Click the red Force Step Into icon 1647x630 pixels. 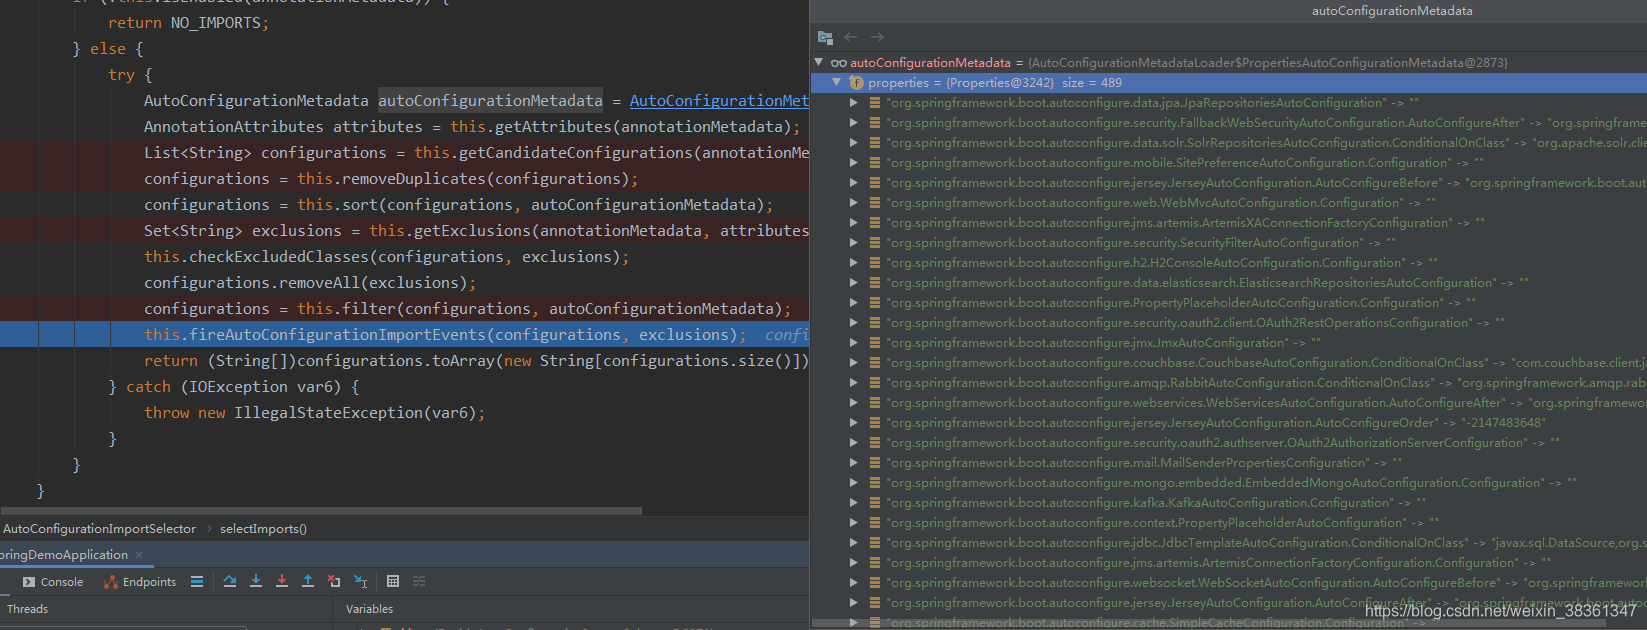coord(282,581)
